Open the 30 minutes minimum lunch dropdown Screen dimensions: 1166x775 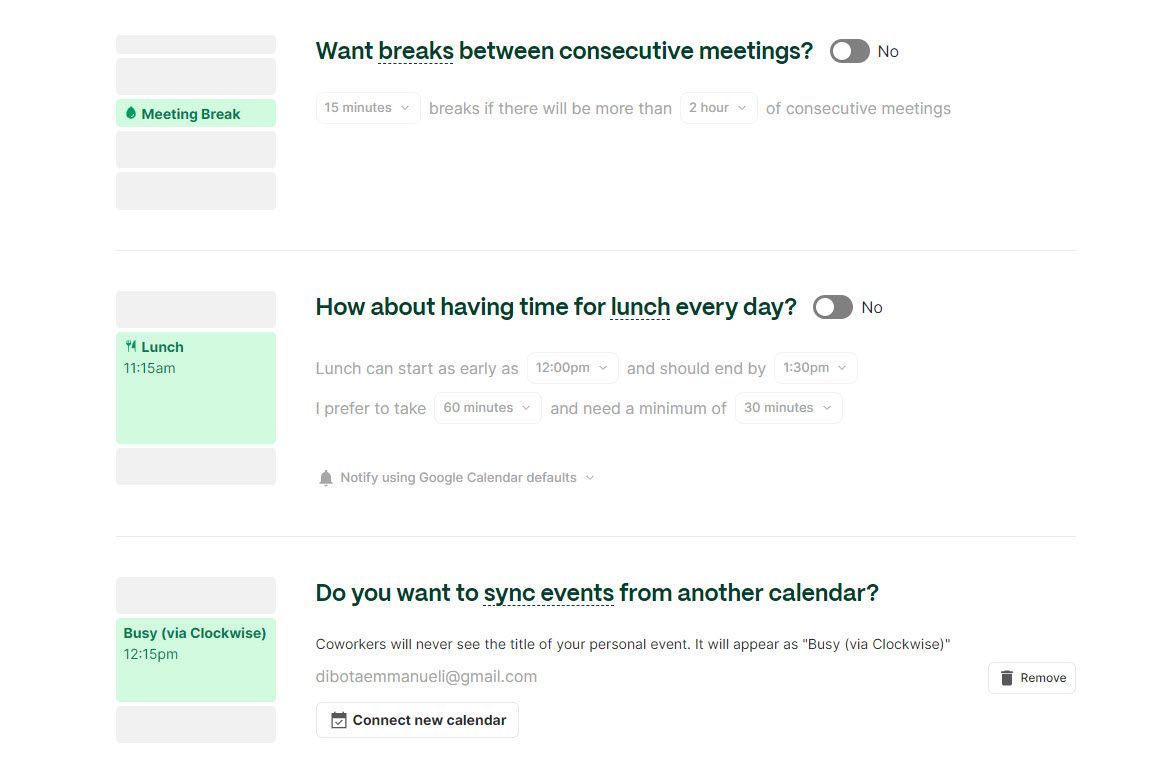click(x=788, y=408)
